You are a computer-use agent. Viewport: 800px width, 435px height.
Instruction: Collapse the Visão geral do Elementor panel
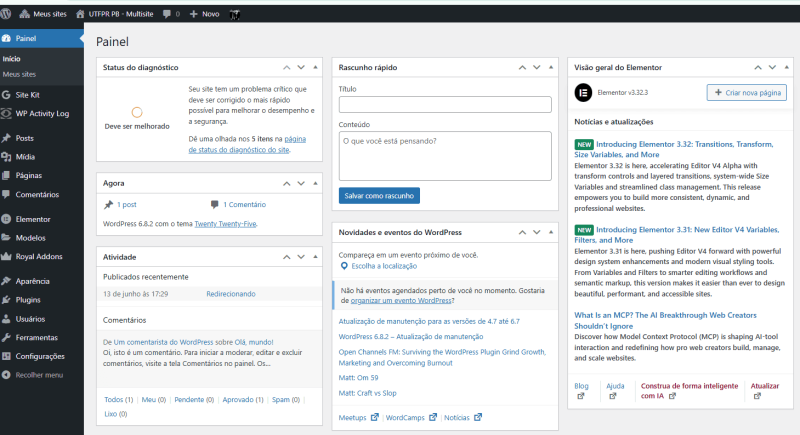[784, 67]
